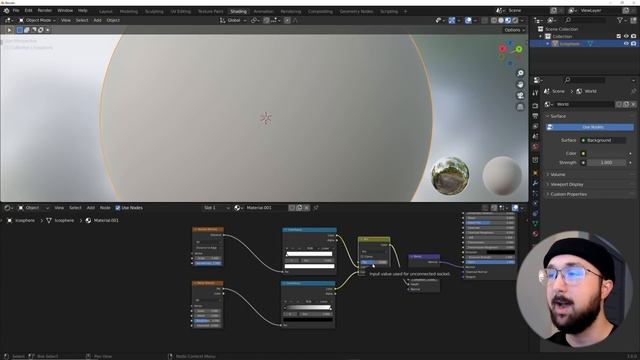Switch to the UV Editing workspace tab

pyautogui.click(x=180, y=11)
